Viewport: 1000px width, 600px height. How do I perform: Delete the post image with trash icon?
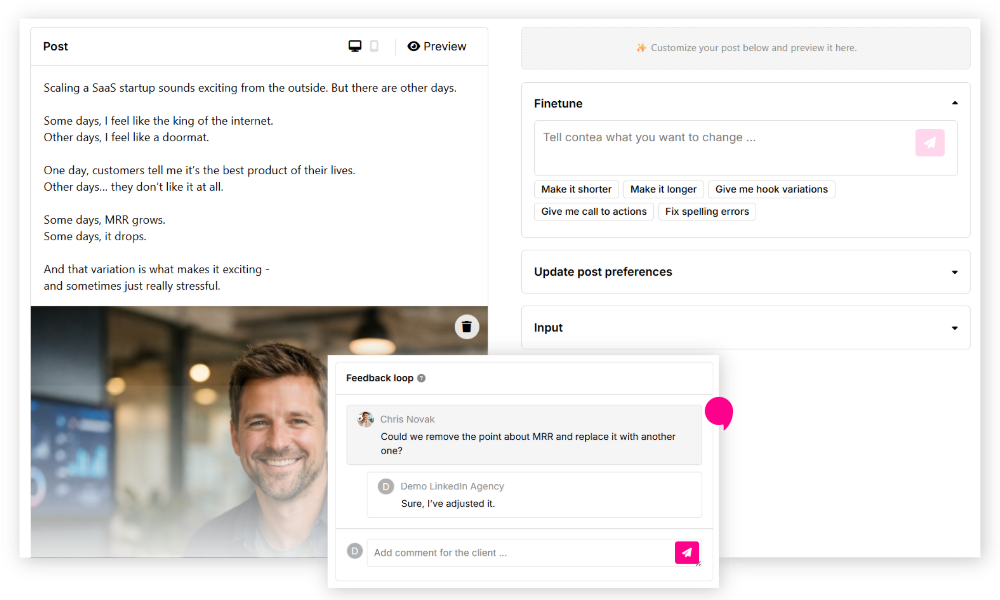pyautogui.click(x=467, y=327)
